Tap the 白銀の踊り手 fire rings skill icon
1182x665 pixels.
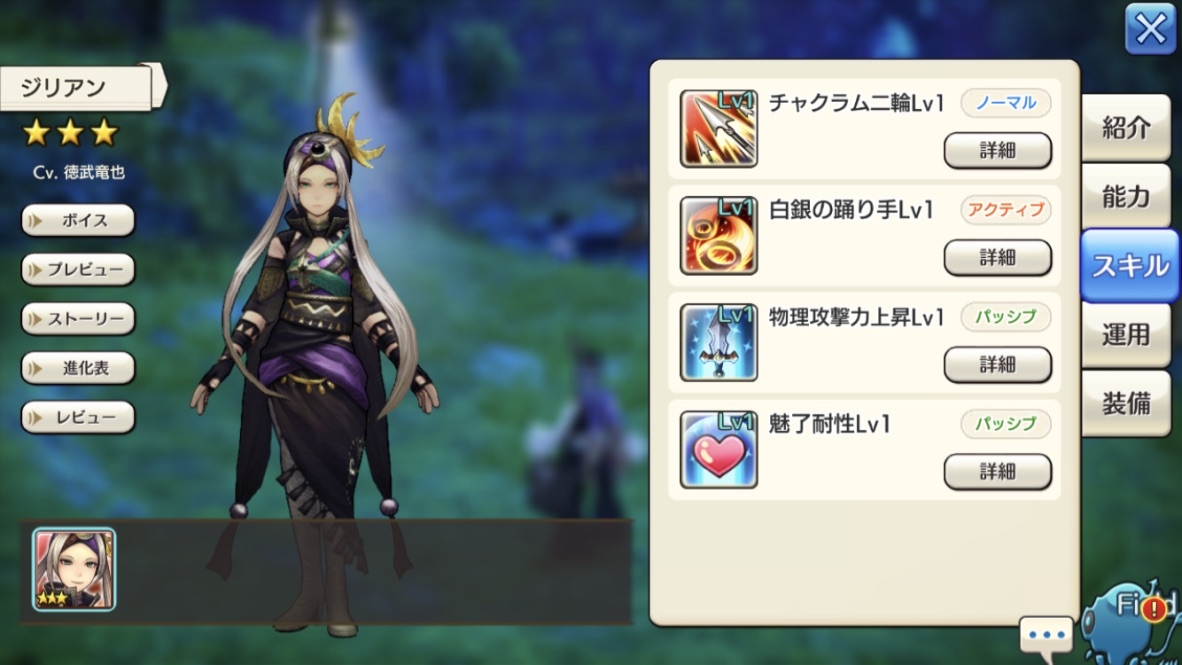click(718, 236)
